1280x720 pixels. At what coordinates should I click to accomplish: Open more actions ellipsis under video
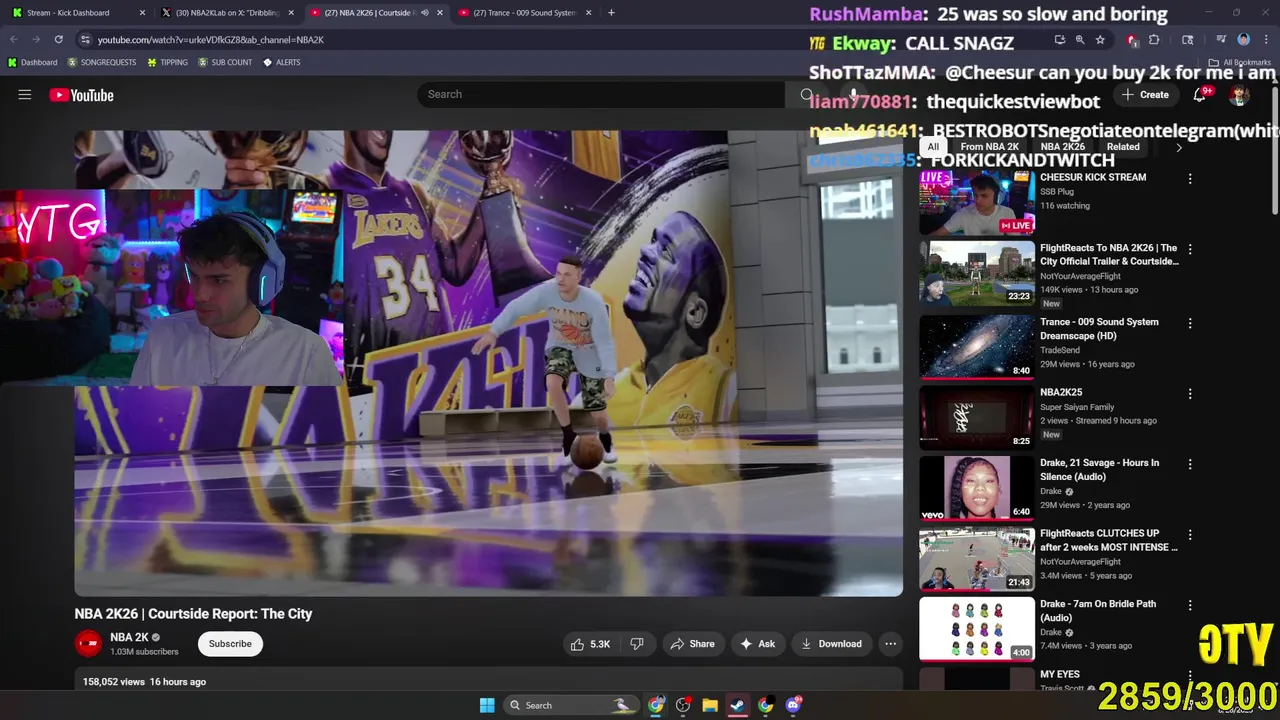(890, 644)
